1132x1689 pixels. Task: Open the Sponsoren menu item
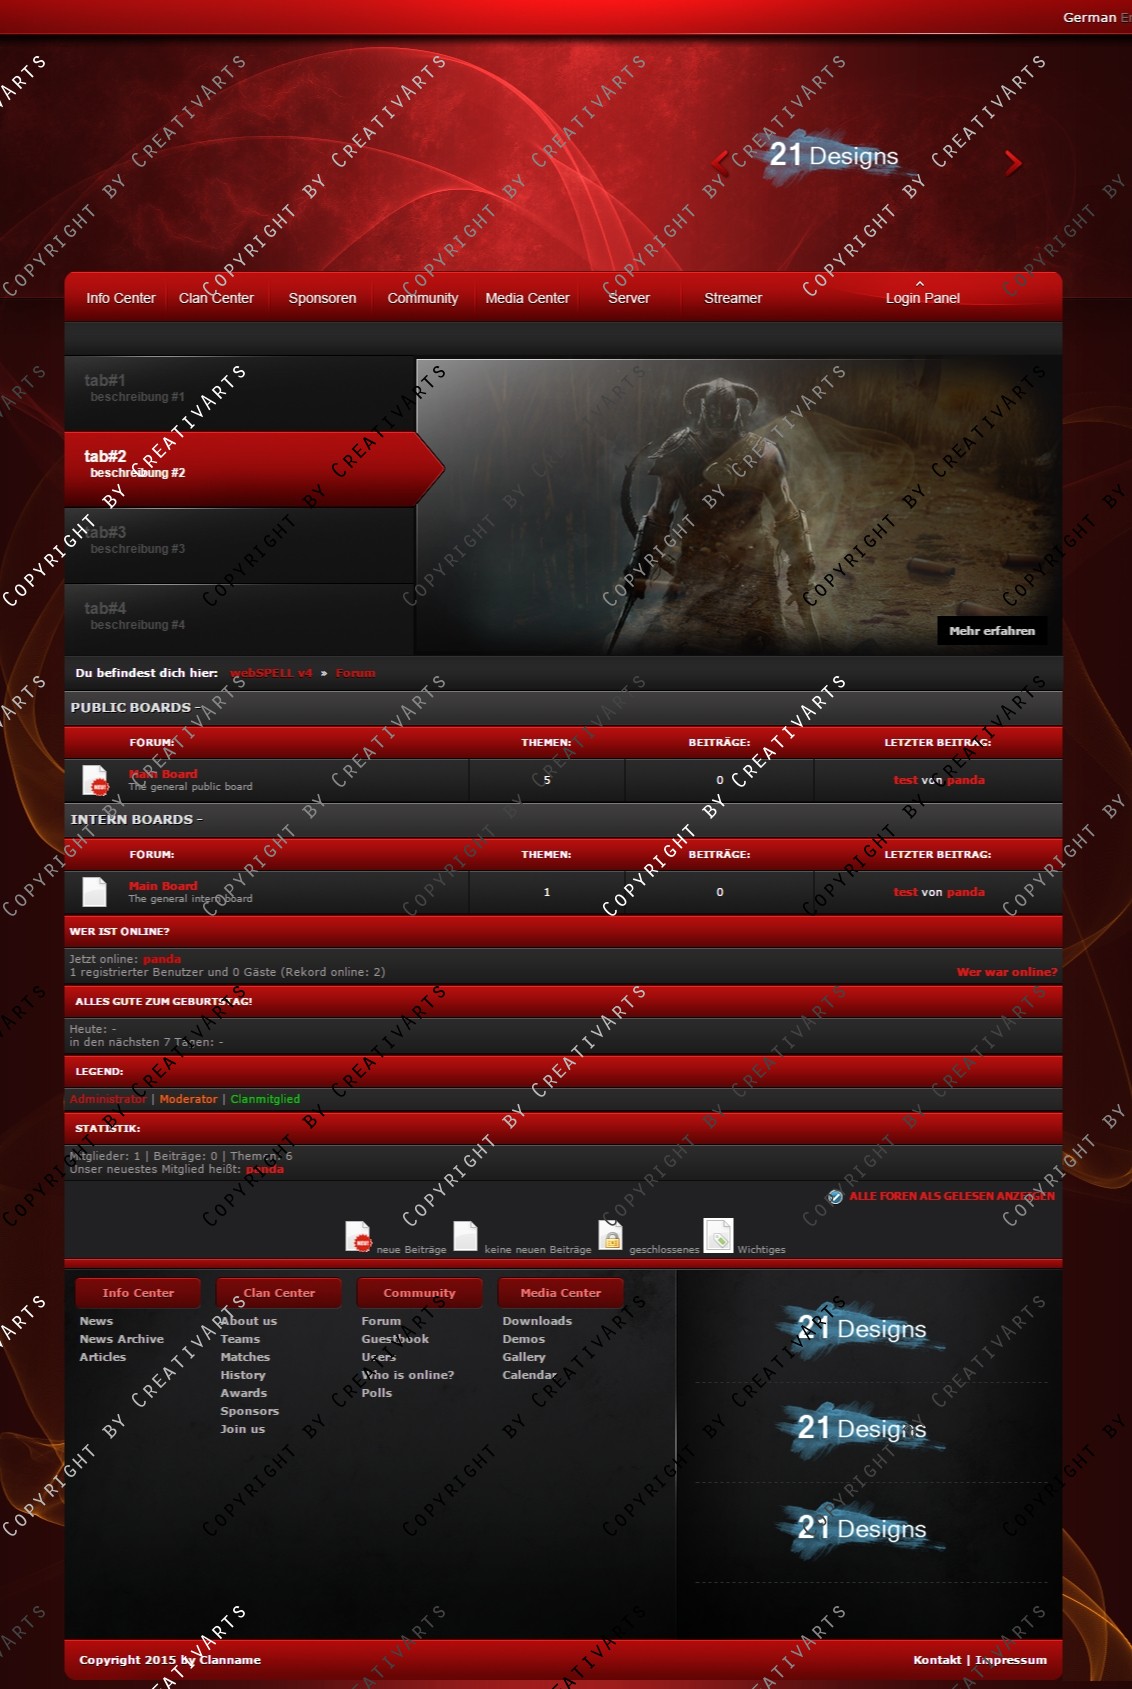(x=322, y=298)
